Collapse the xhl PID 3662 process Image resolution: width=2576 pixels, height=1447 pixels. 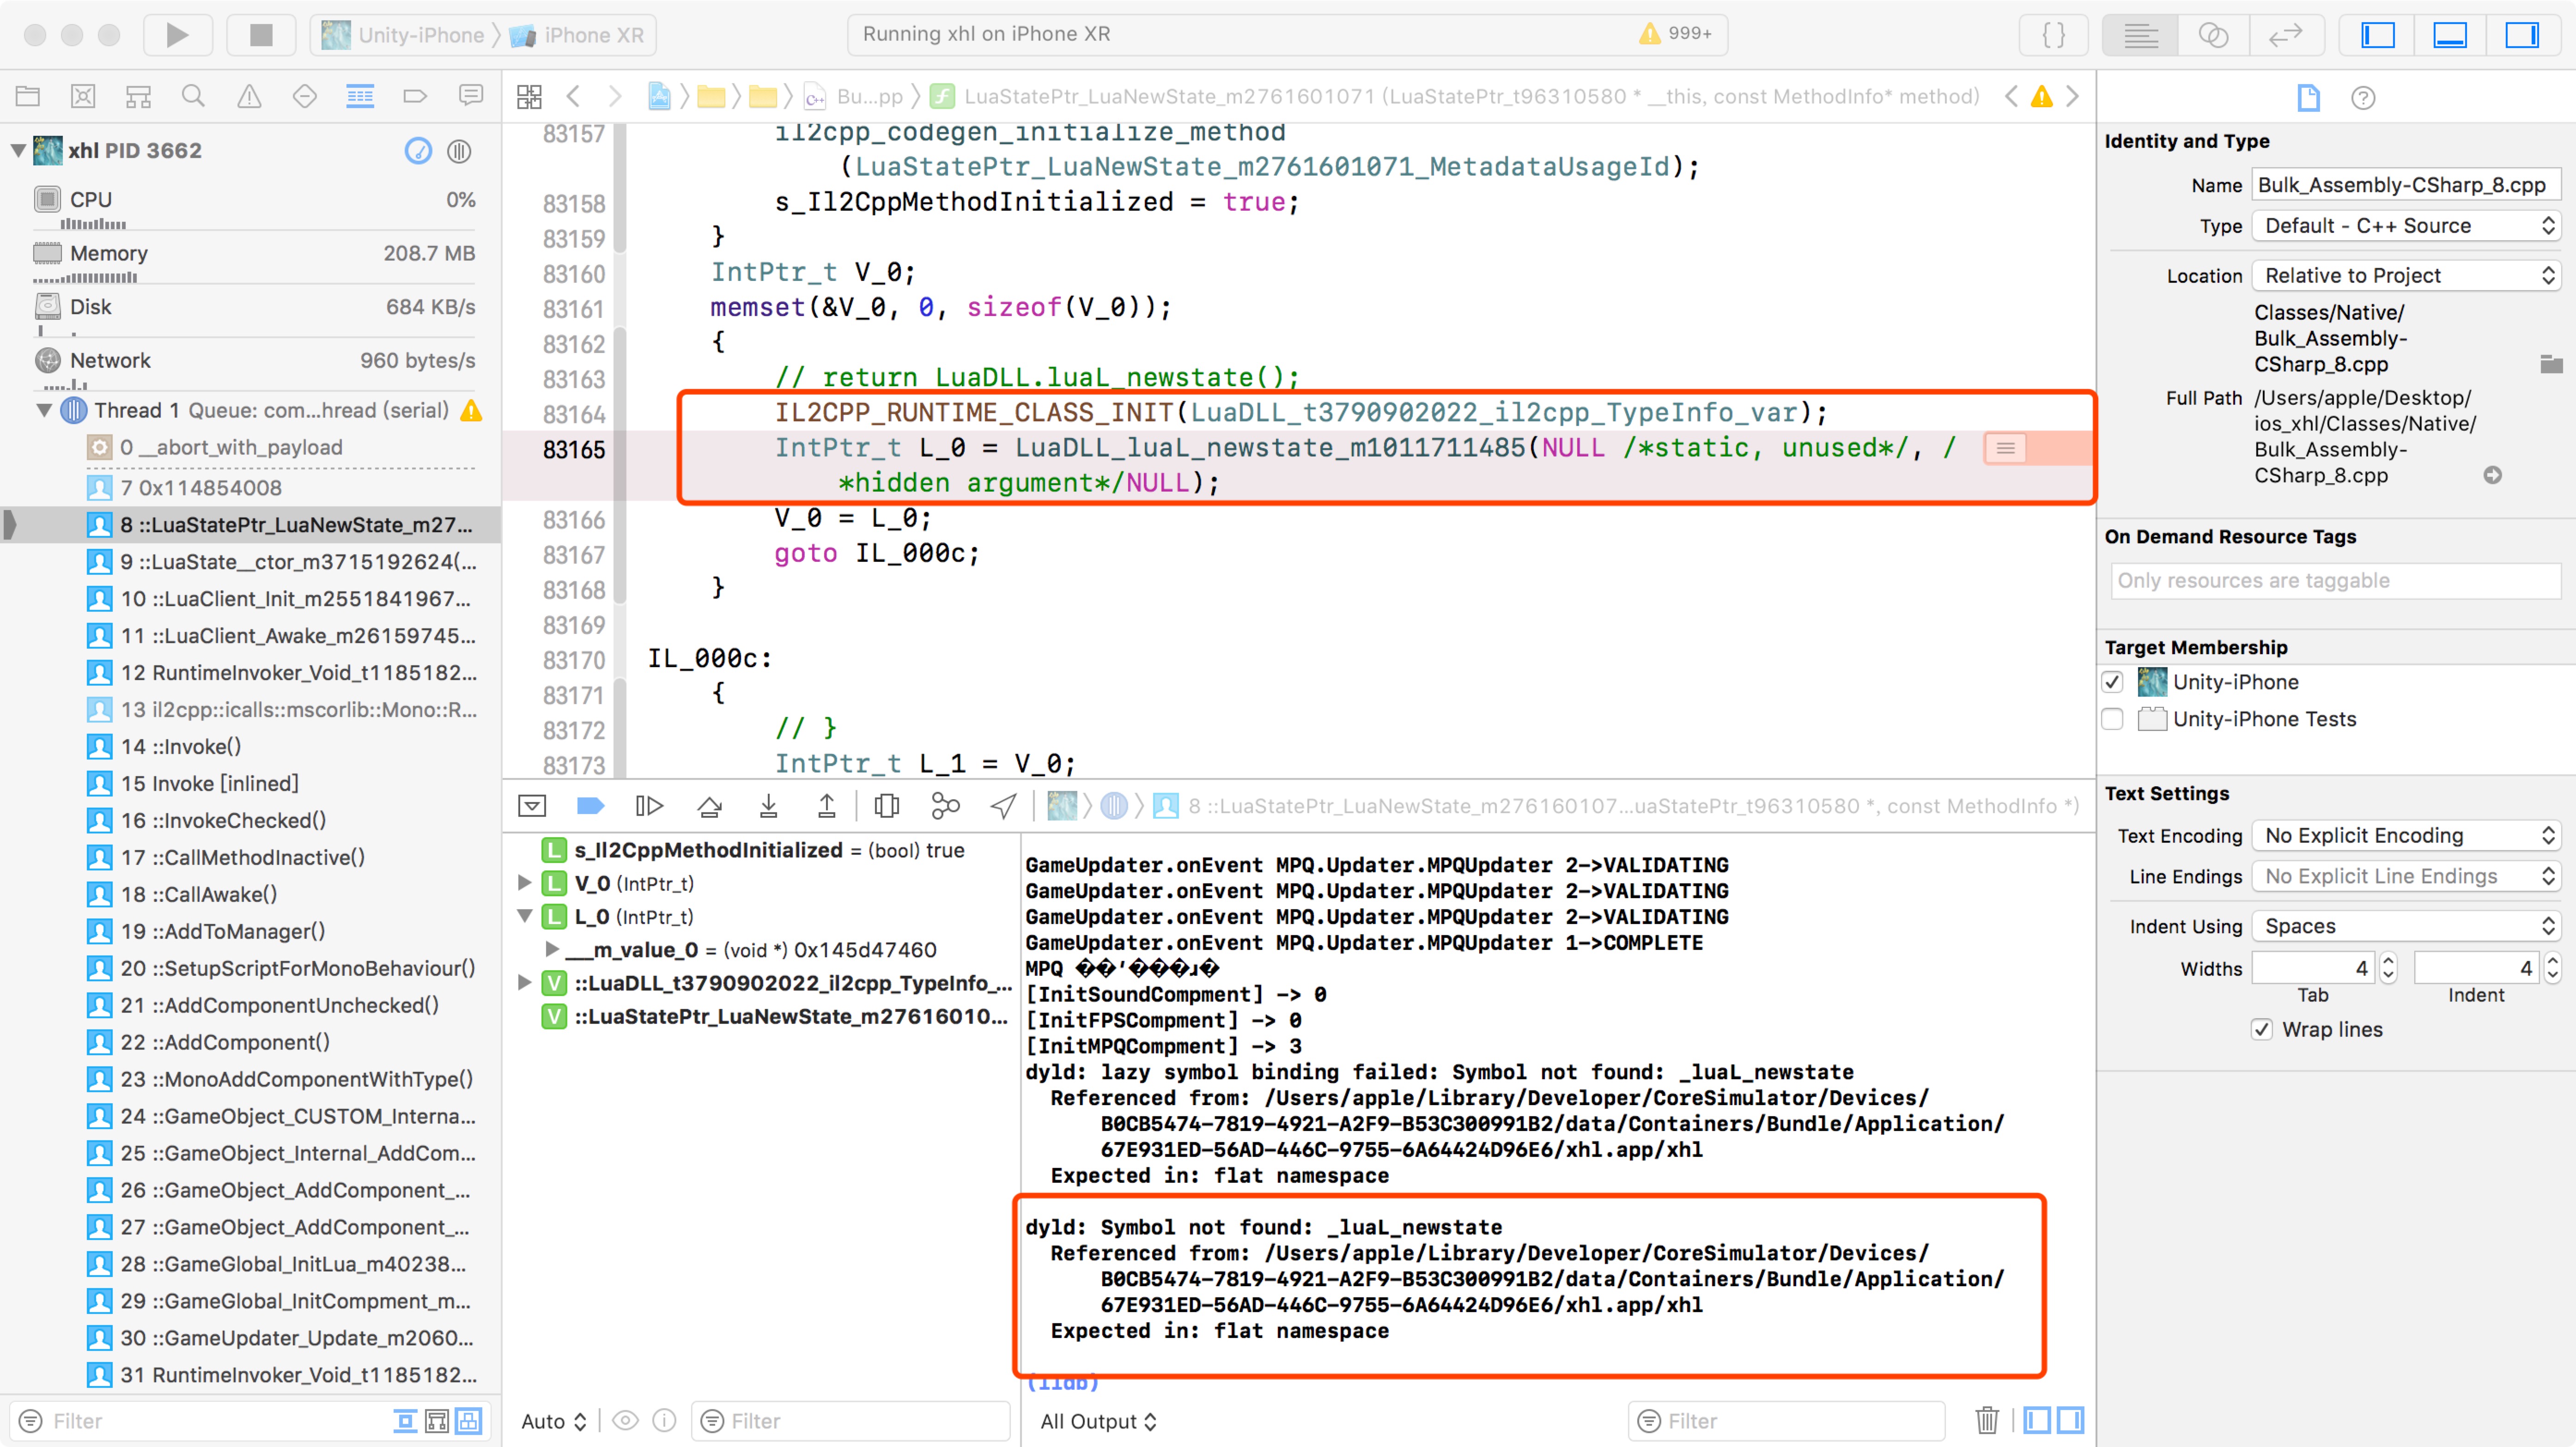tap(18, 151)
